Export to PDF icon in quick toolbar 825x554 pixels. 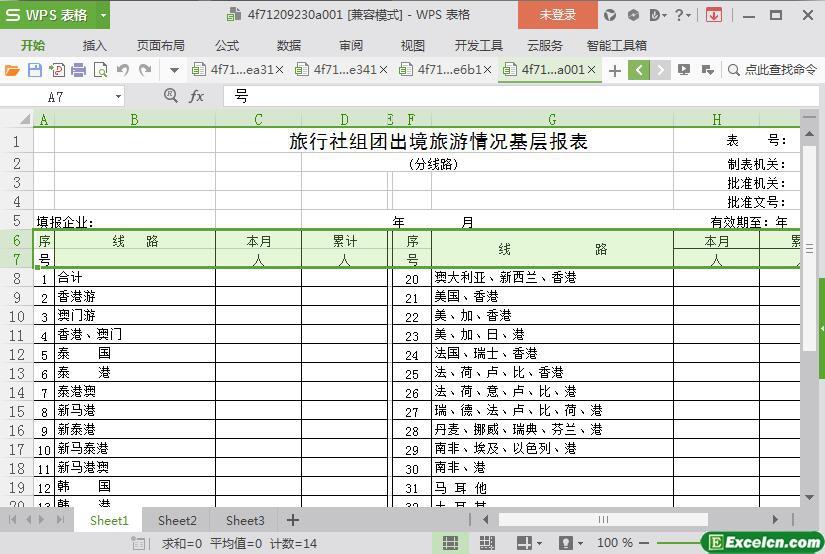pyautogui.click(x=57, y=70)
